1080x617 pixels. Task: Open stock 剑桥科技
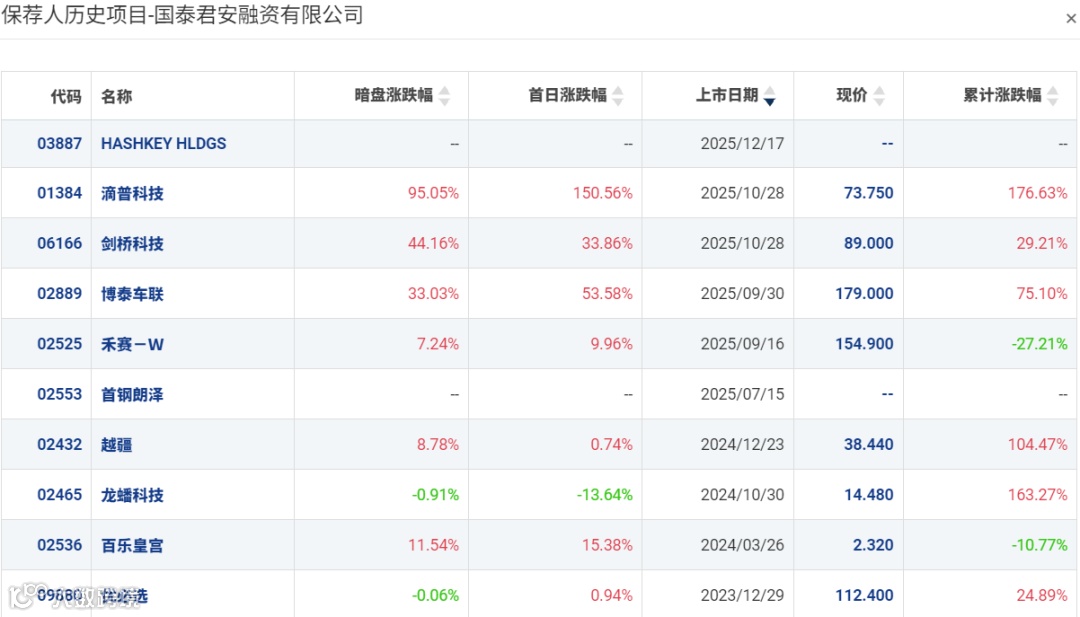pyautogui.click(x=132, y=244)
